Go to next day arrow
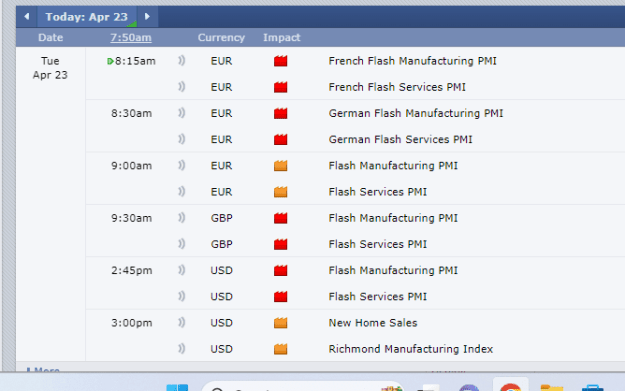Image resolution: width=625 pixels, height=391 pixels. click(x=147, y=17)
